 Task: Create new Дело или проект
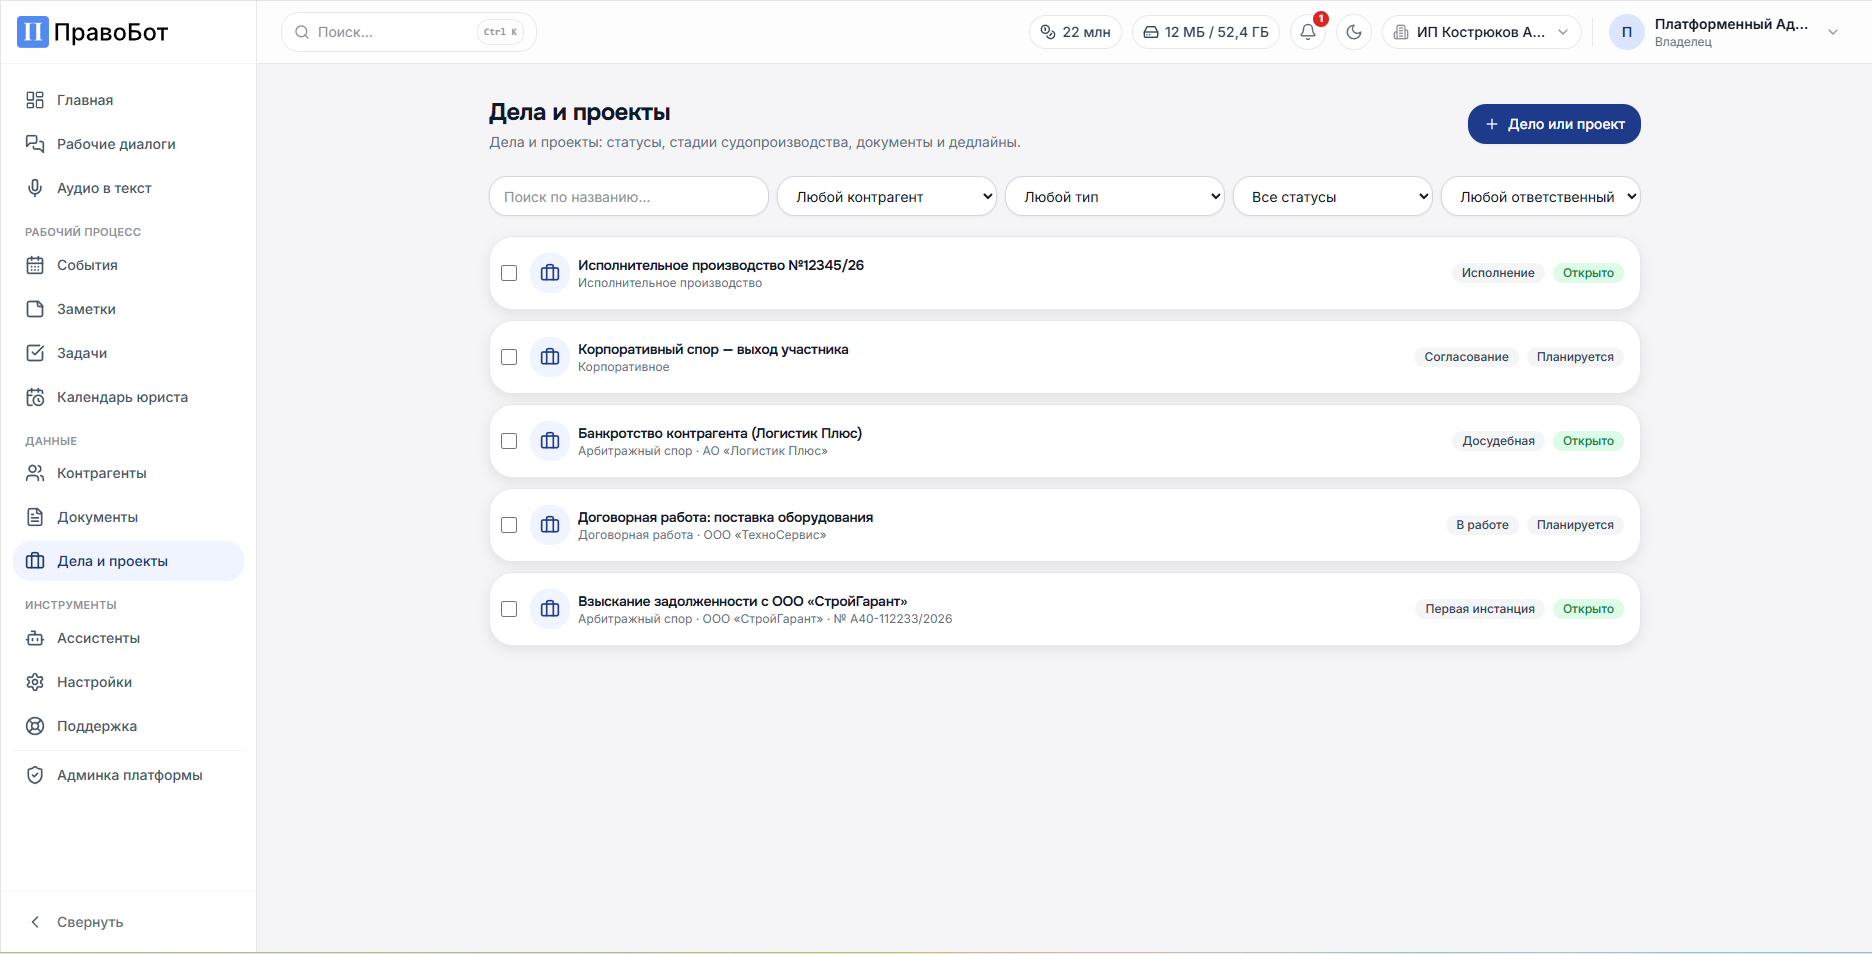pyautogui.click(x=1554, y=124)
